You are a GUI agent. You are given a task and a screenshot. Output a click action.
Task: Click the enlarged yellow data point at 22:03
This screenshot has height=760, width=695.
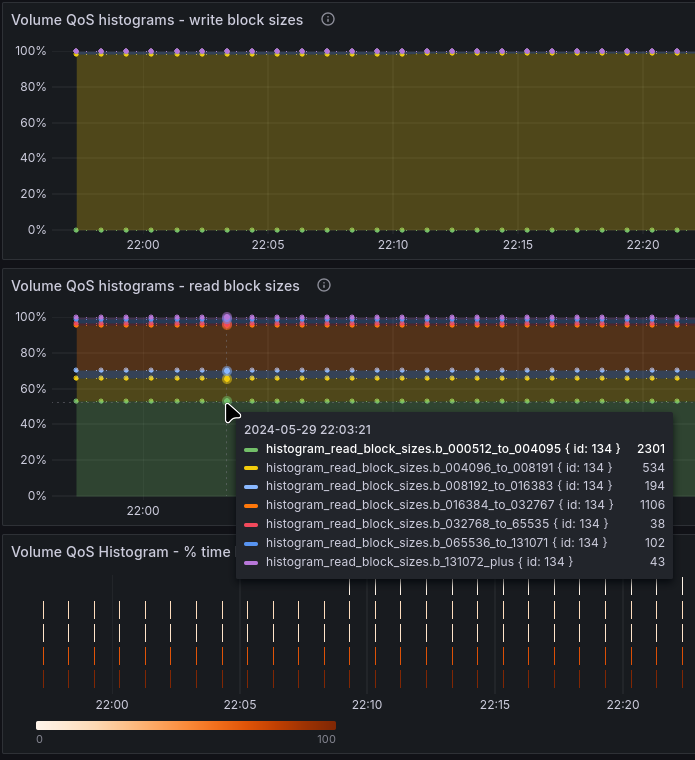pyautogui.click(x=227, y=379)
